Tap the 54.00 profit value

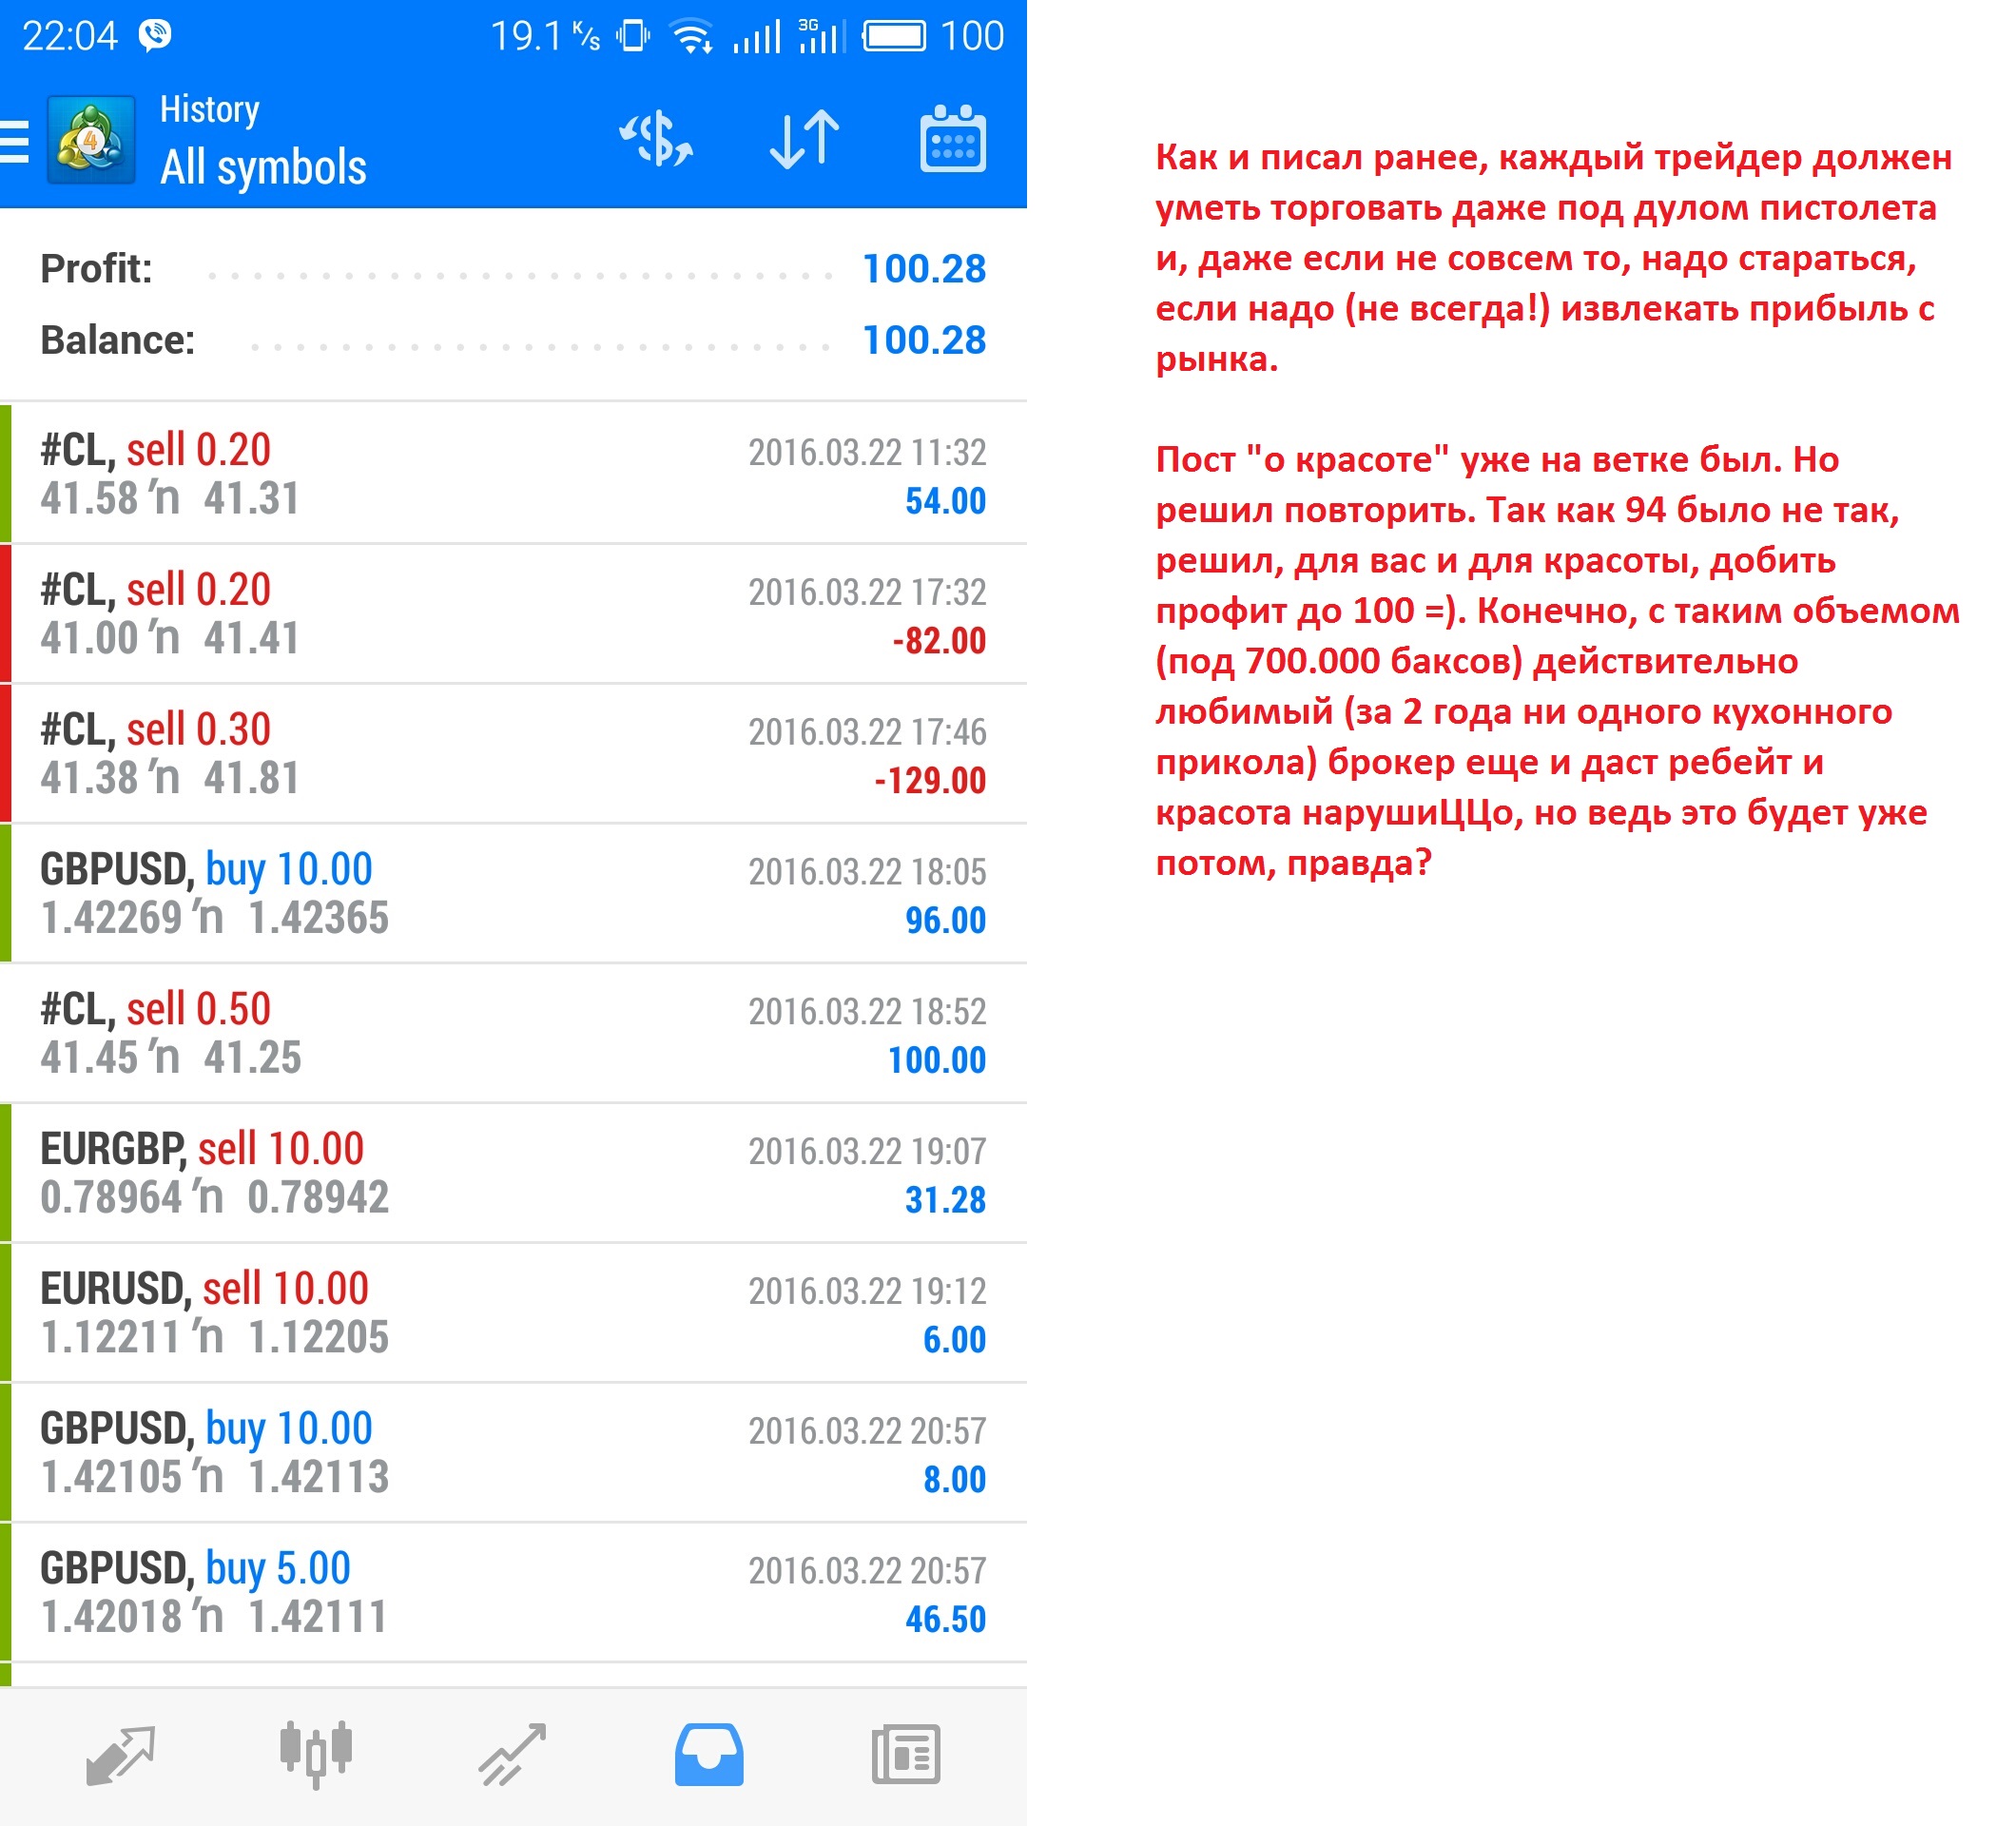point(945,501)
